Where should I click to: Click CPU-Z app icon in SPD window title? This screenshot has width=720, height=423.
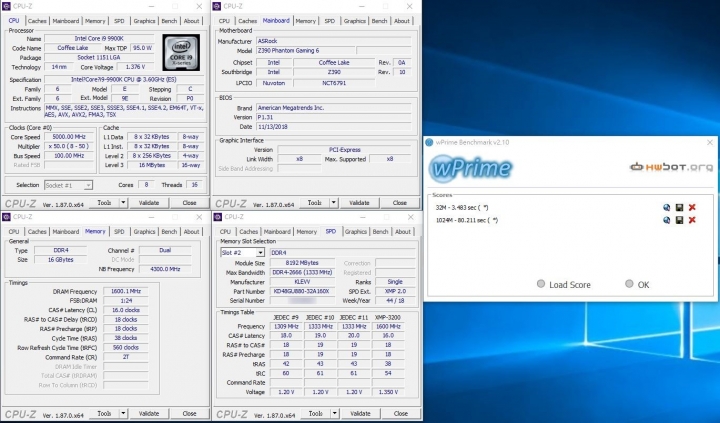(217, 217)
